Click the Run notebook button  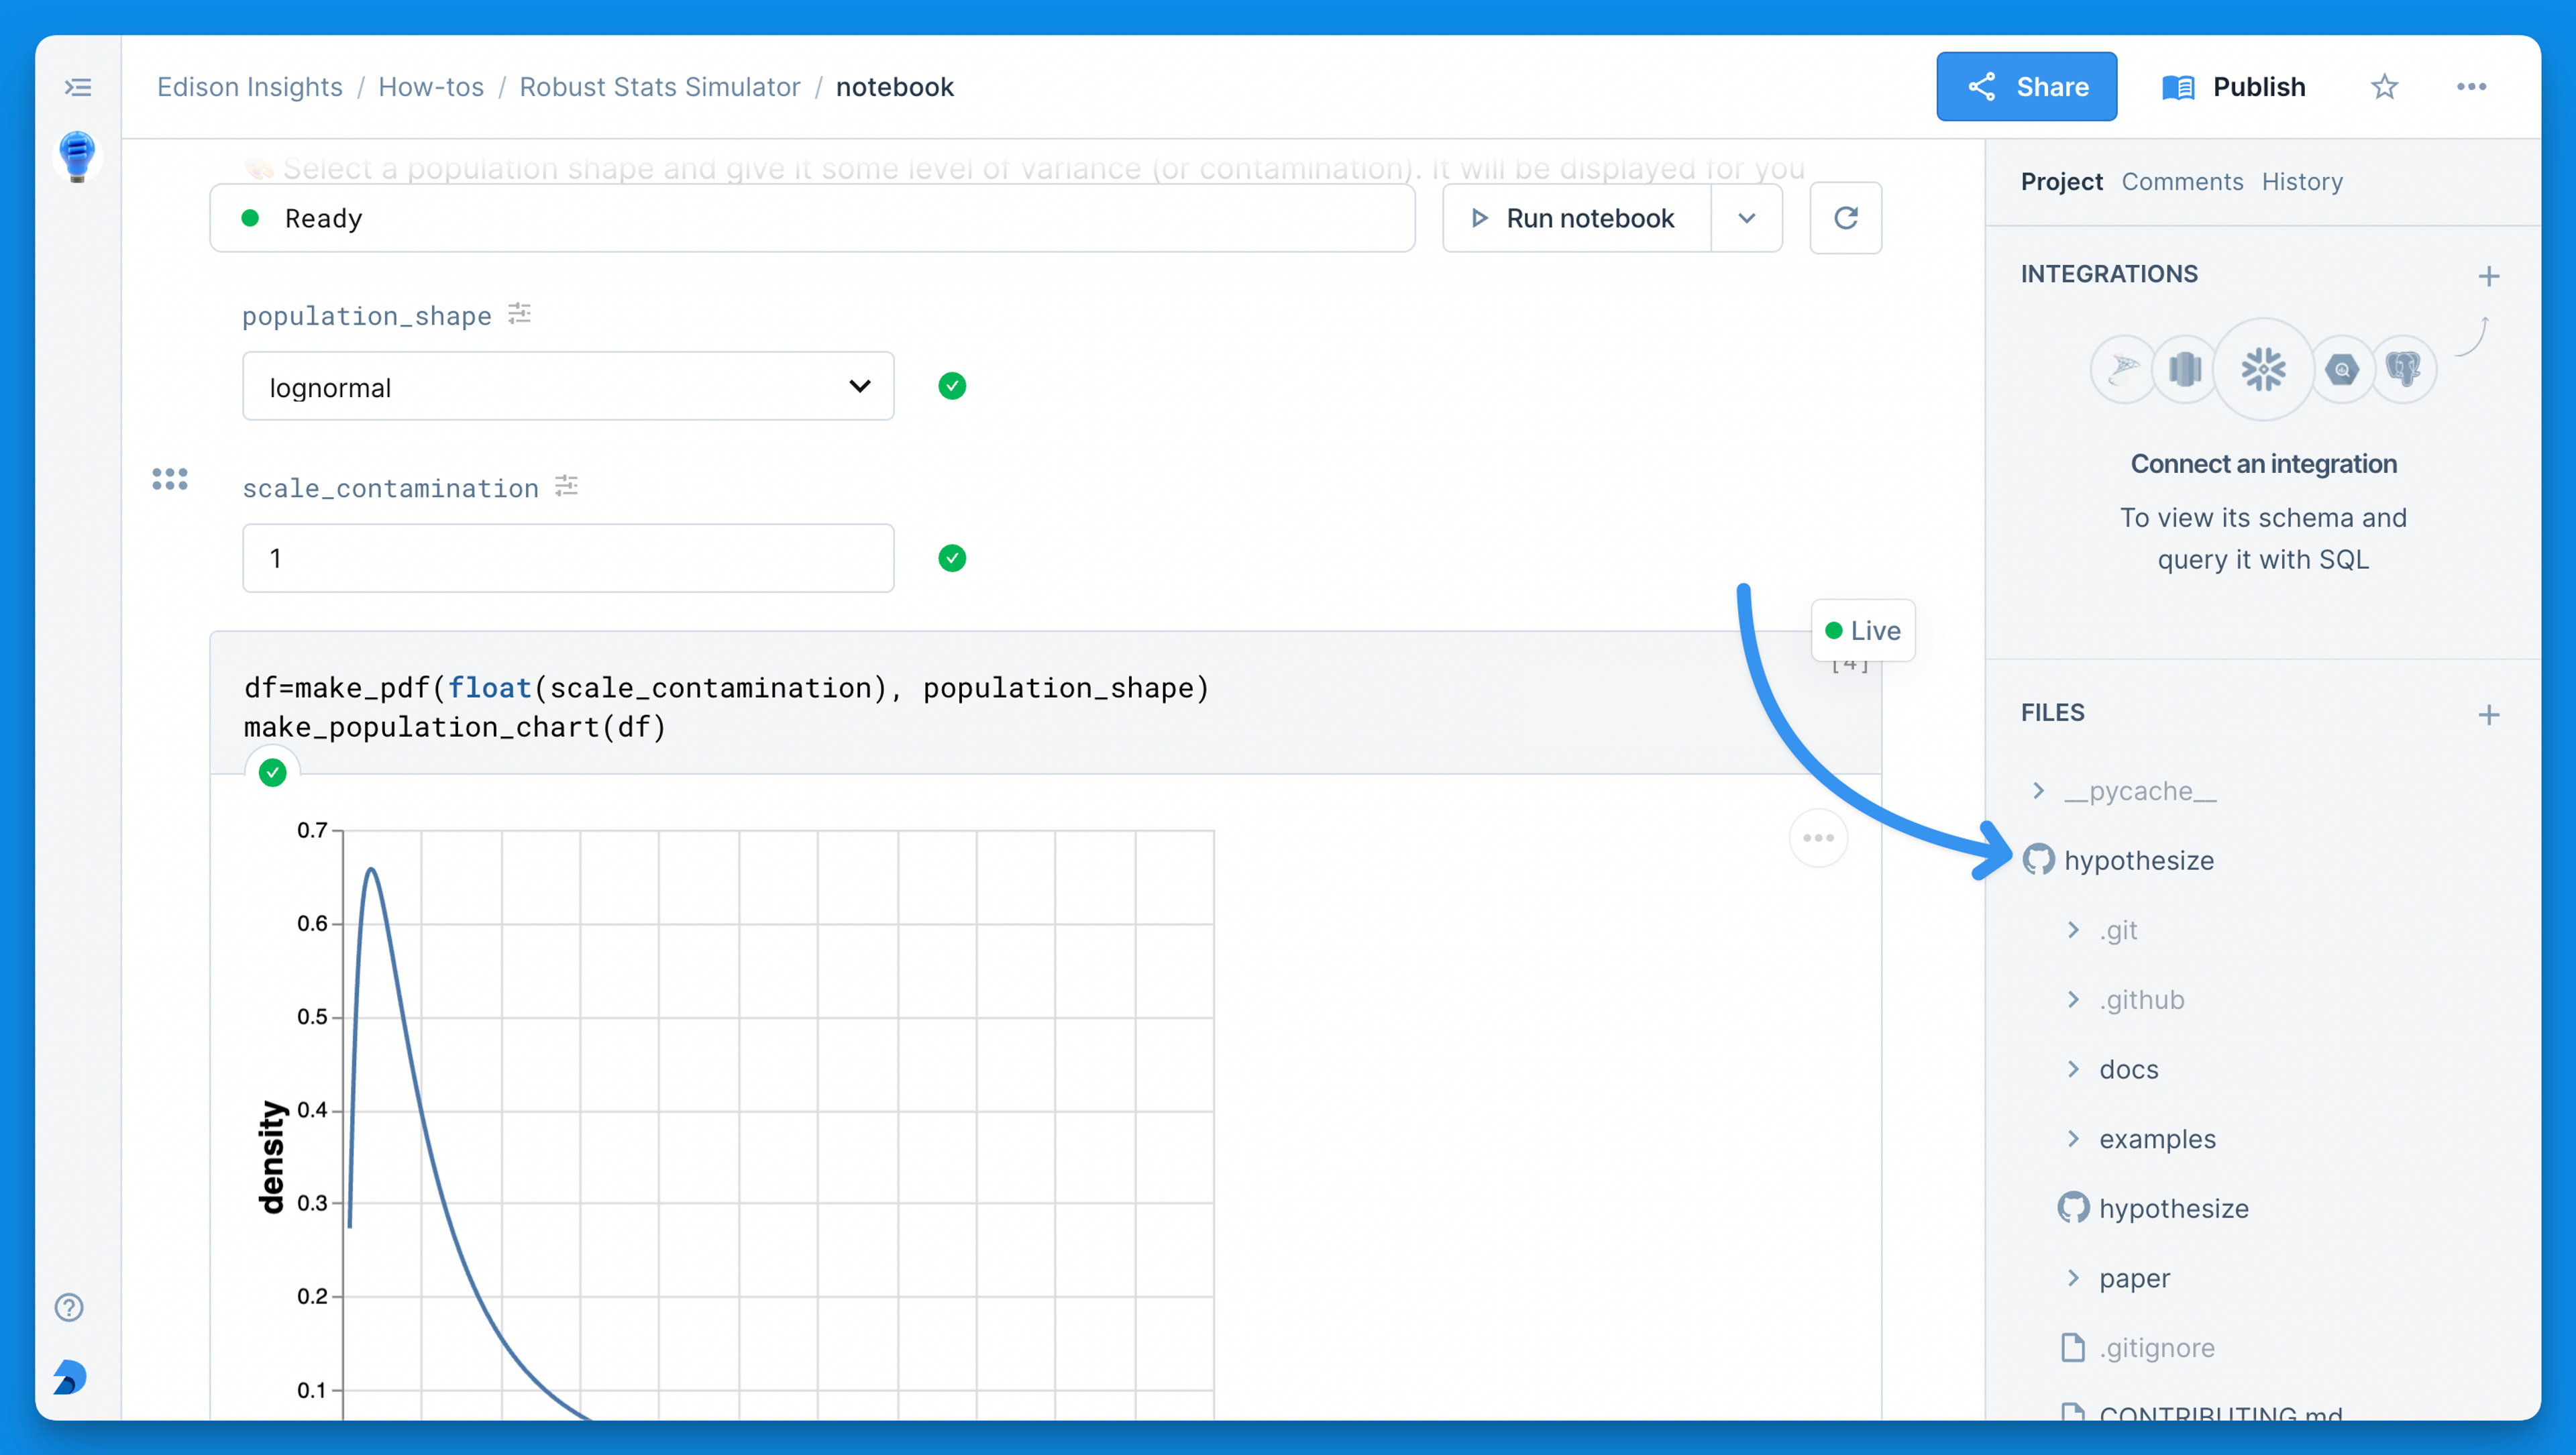coord(1577,218)
